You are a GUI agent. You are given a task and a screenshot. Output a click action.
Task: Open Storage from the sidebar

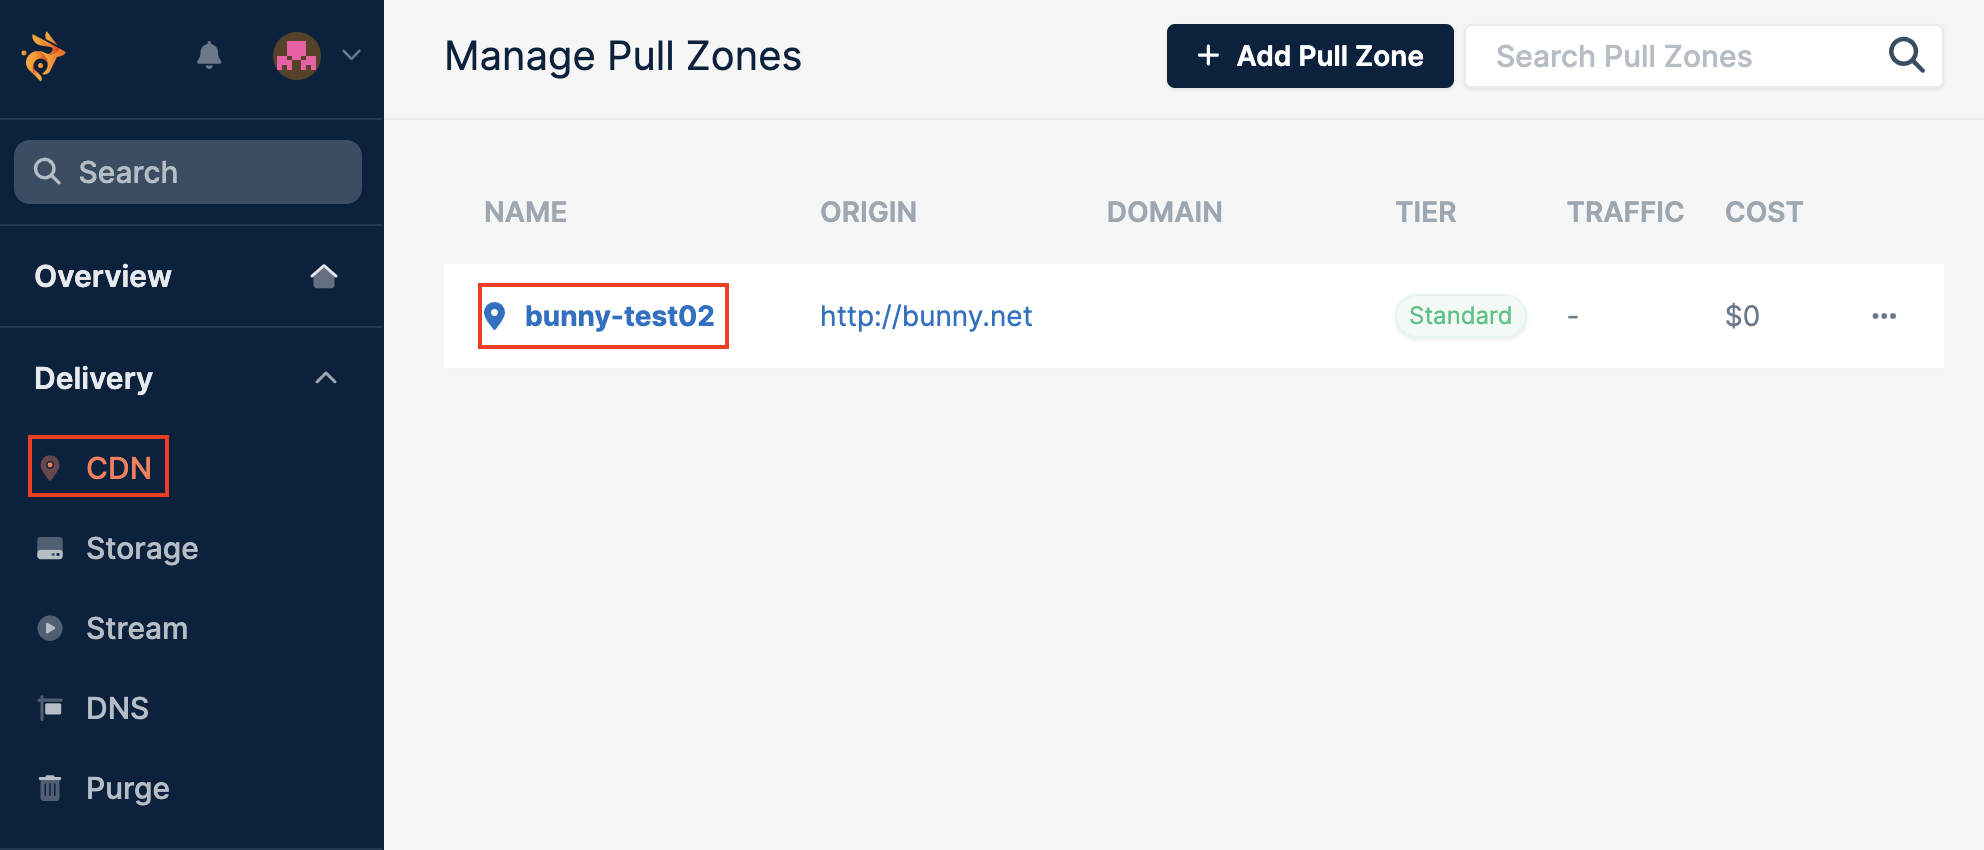[x=142, y=548]
